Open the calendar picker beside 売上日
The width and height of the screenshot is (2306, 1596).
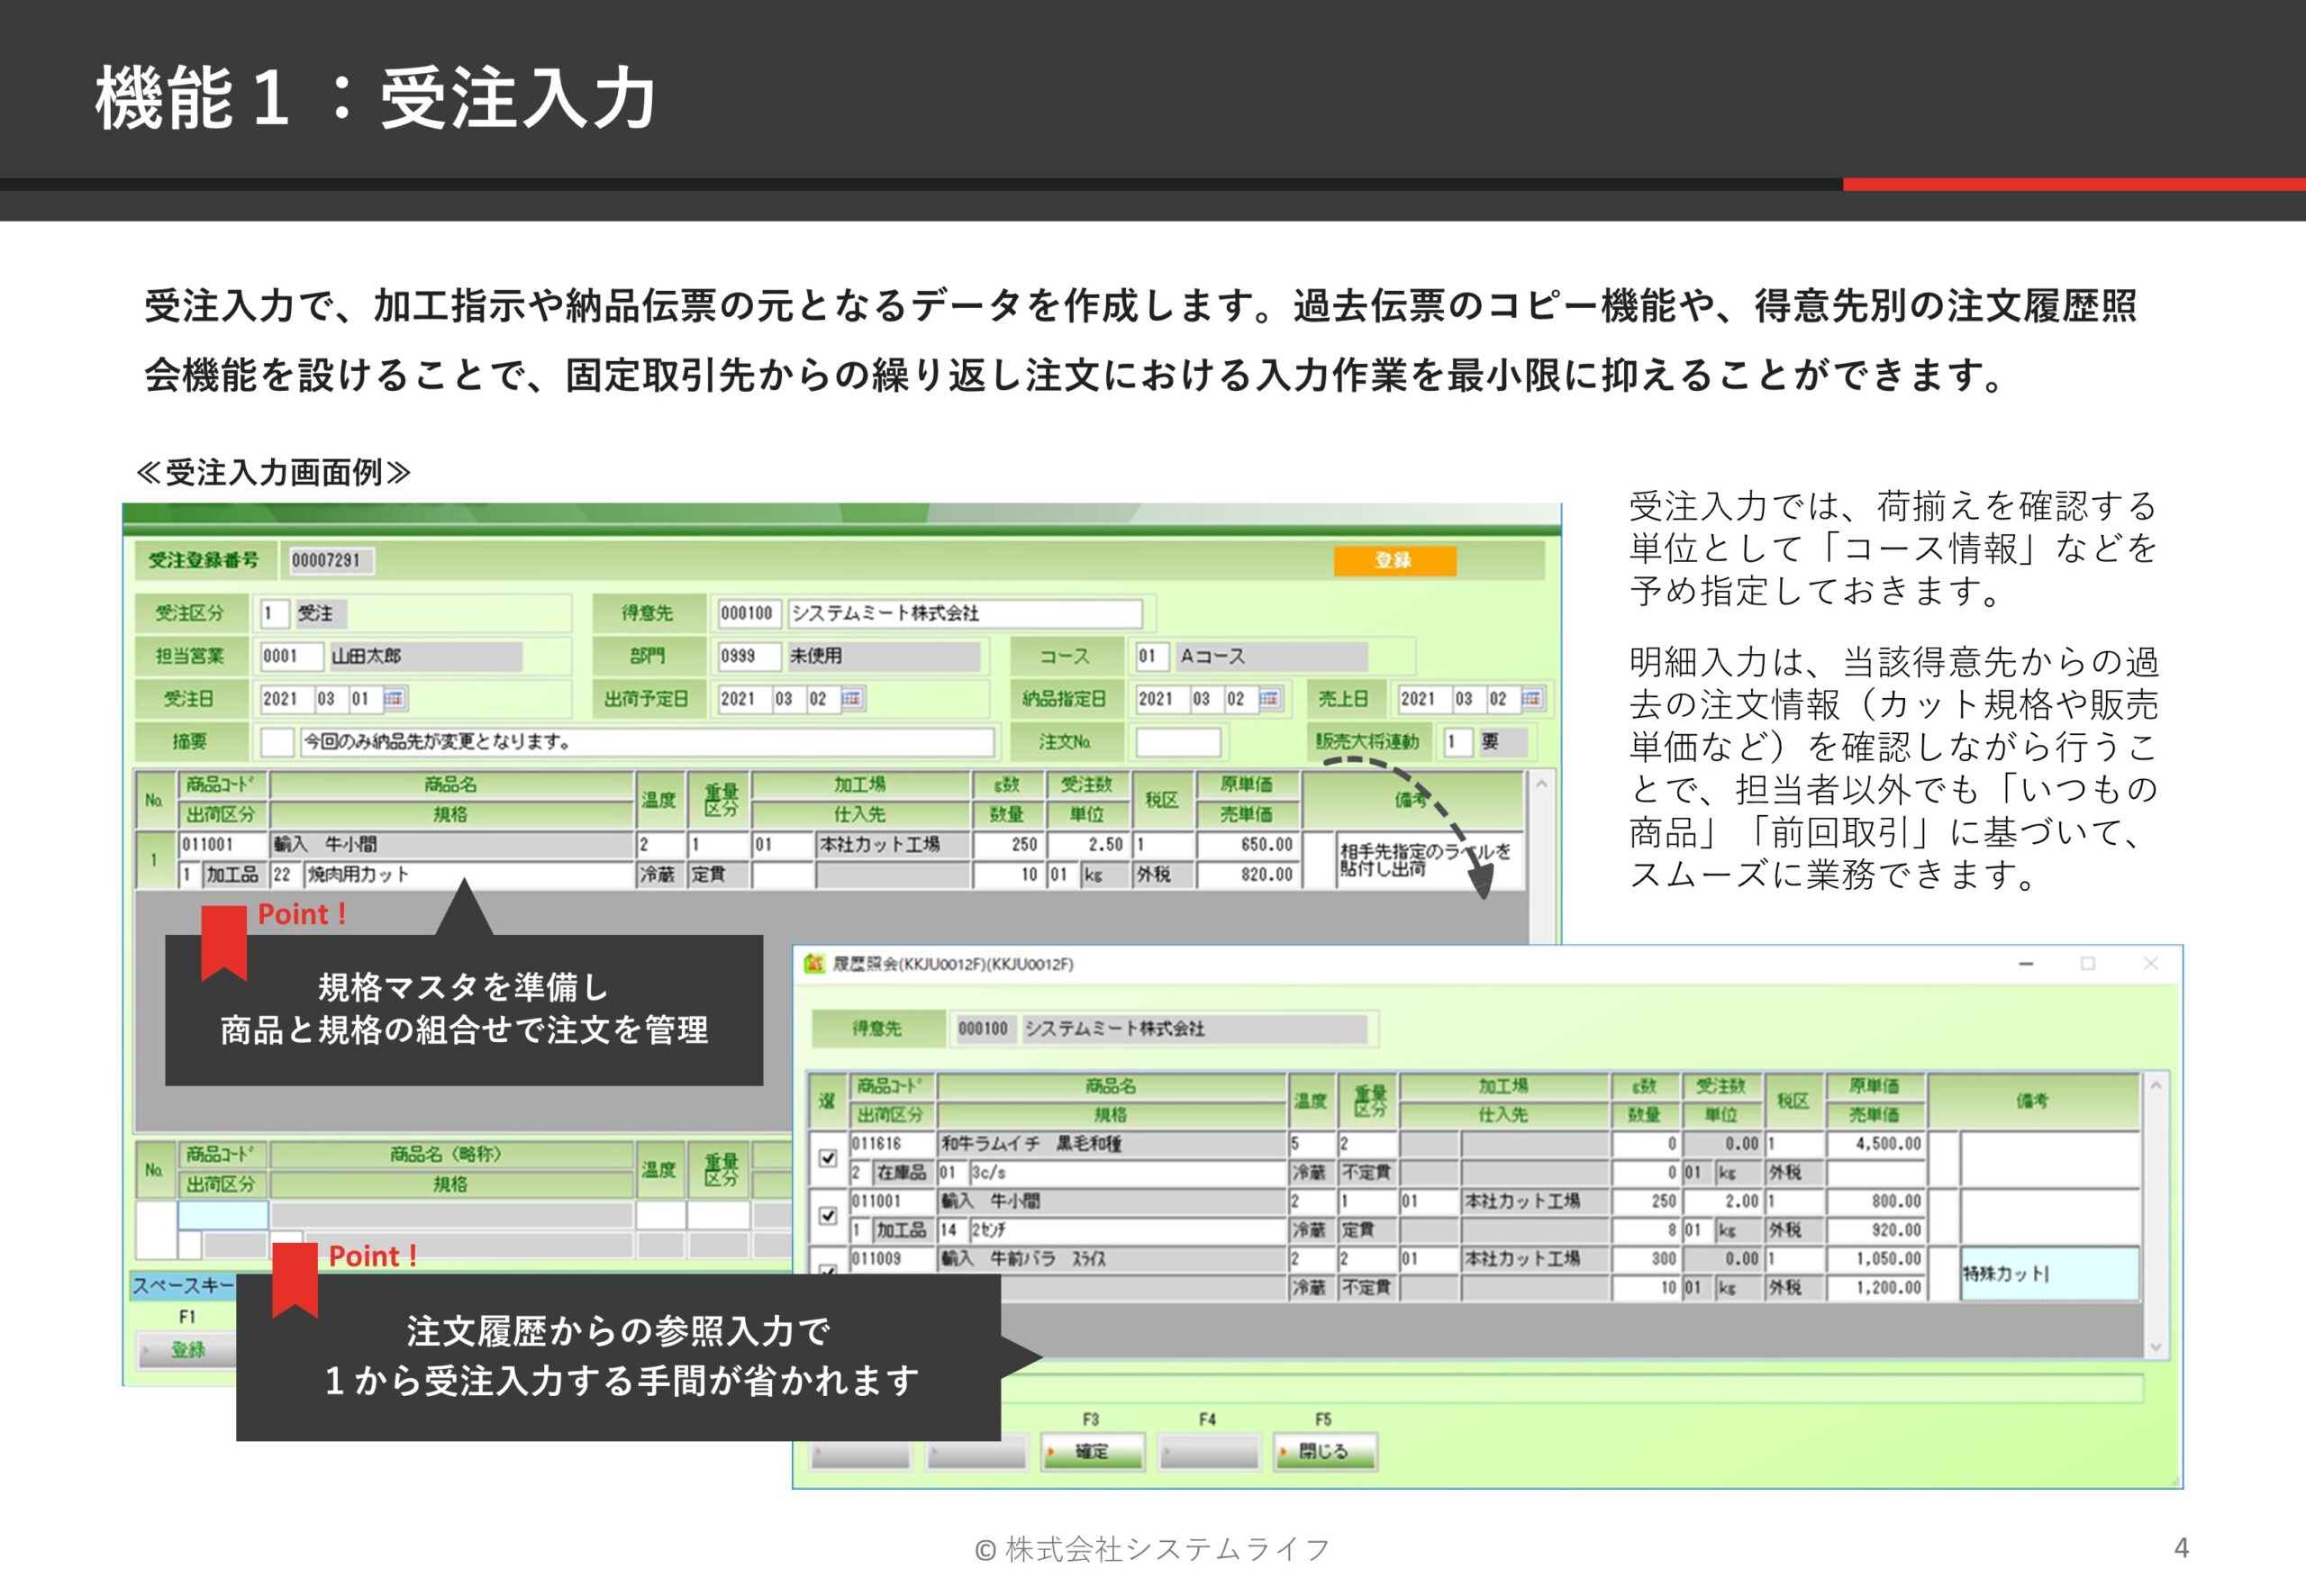(x=1531, y=699)
